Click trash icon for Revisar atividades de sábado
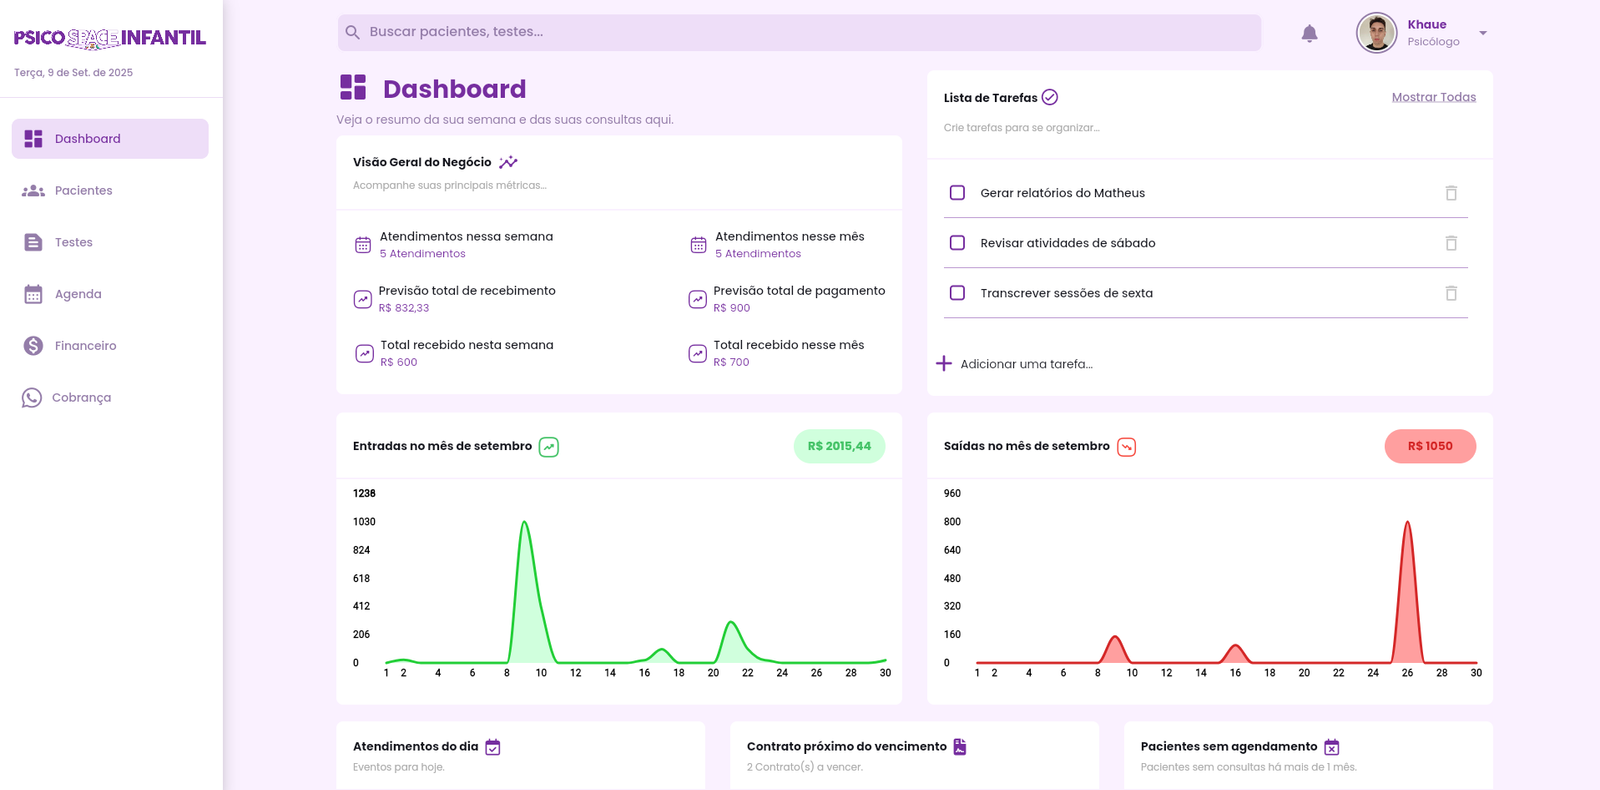 coord(1451,243)
